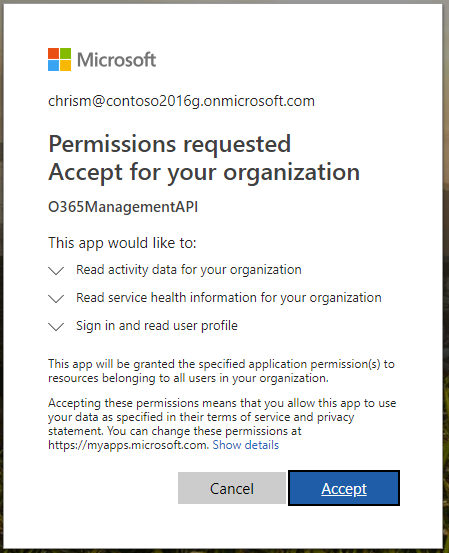The width and height of the screenshot is (449, 553).
Task: Click the O365ManagementAPI app name
Action: [123, 207]
